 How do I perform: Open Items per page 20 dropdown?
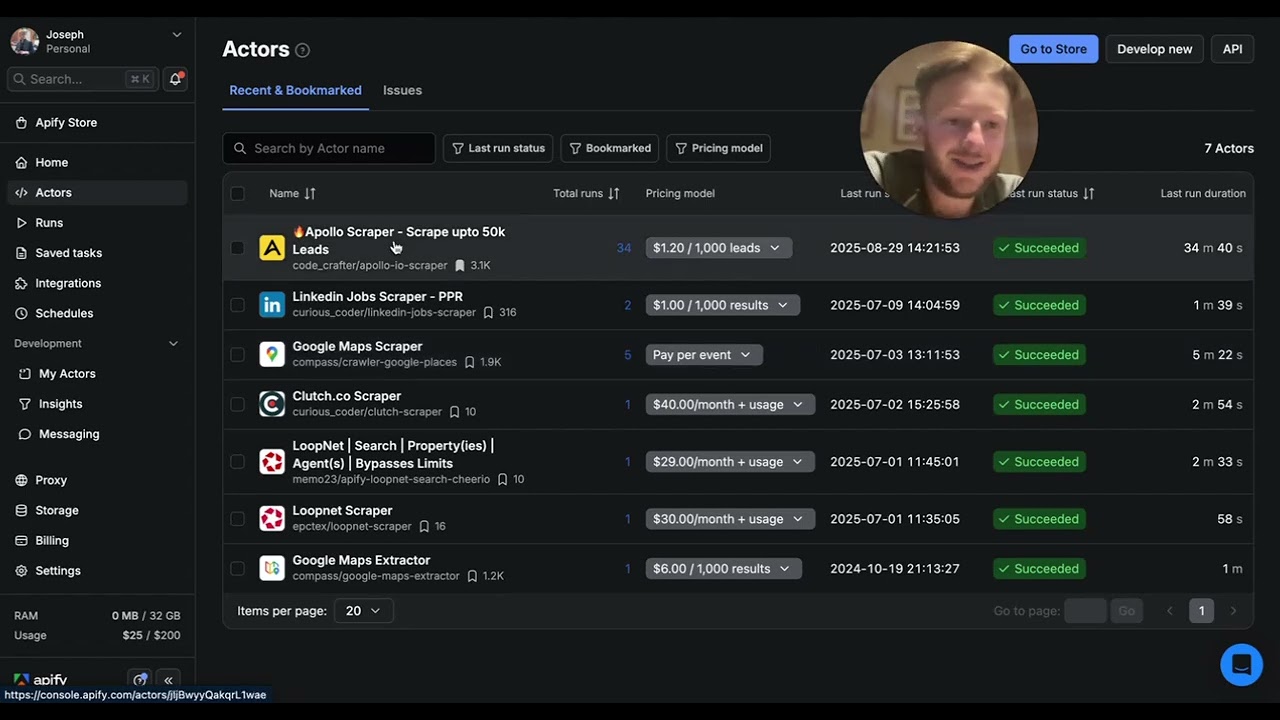[363, 611]
